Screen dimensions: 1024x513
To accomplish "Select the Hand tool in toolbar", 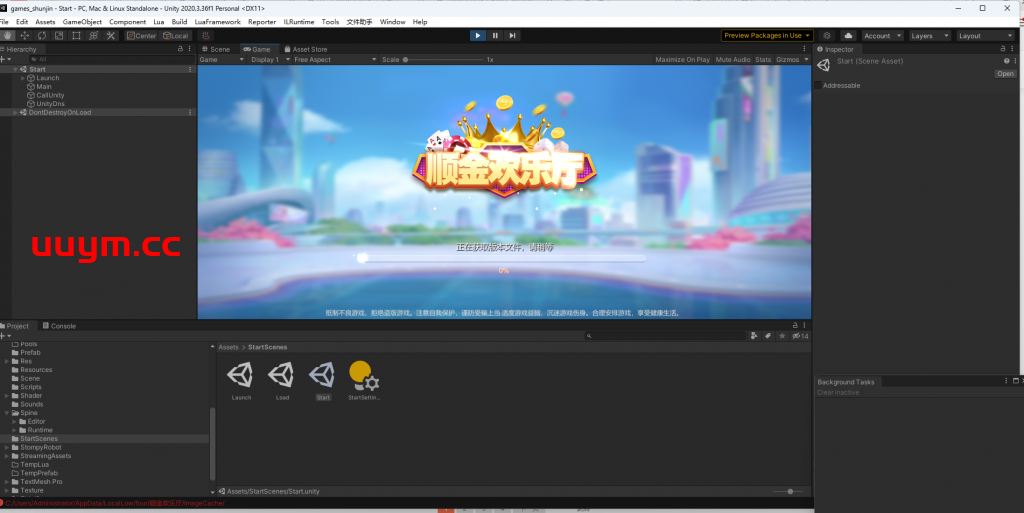I will click(x=8, y=36).
